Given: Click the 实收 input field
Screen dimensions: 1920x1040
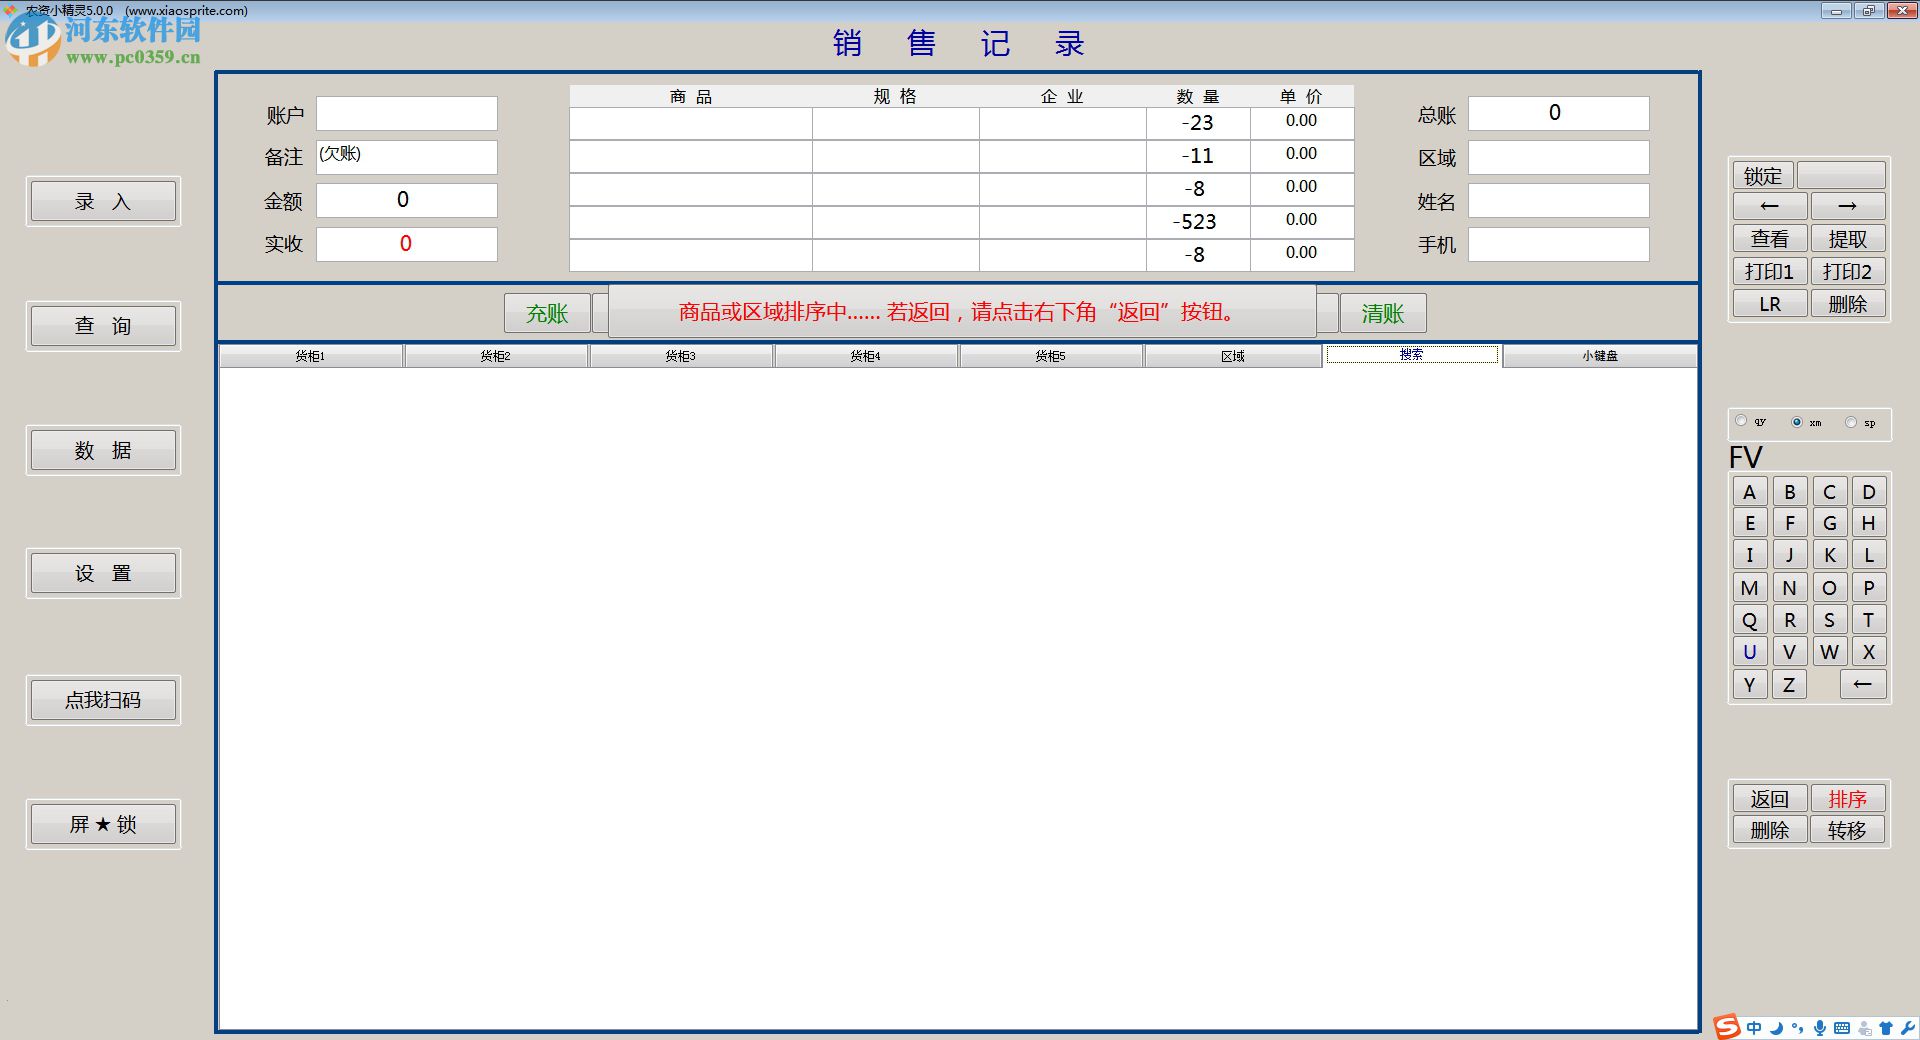Looking at the screenshot, I should (x=407, y=244).
